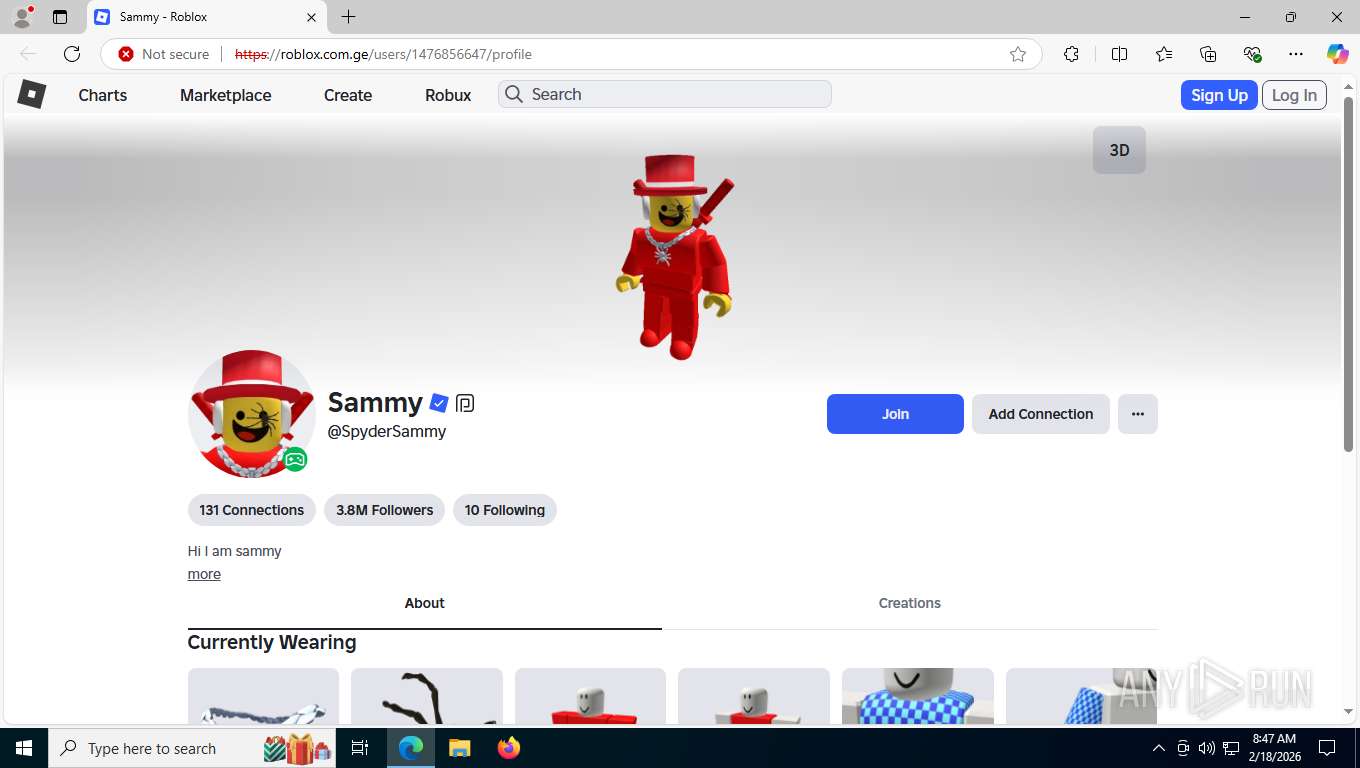Open the 3.8M Followers list
This screenshot has width=1360, height=768.
point(385,510)
